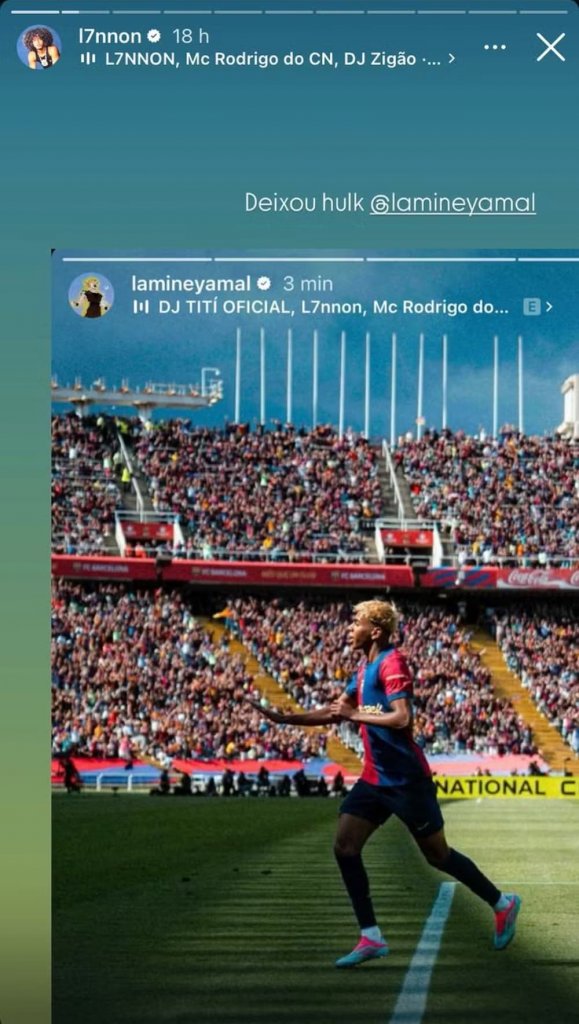
Task: Tap the 18 h timestamp
Action: coord(191,37)
